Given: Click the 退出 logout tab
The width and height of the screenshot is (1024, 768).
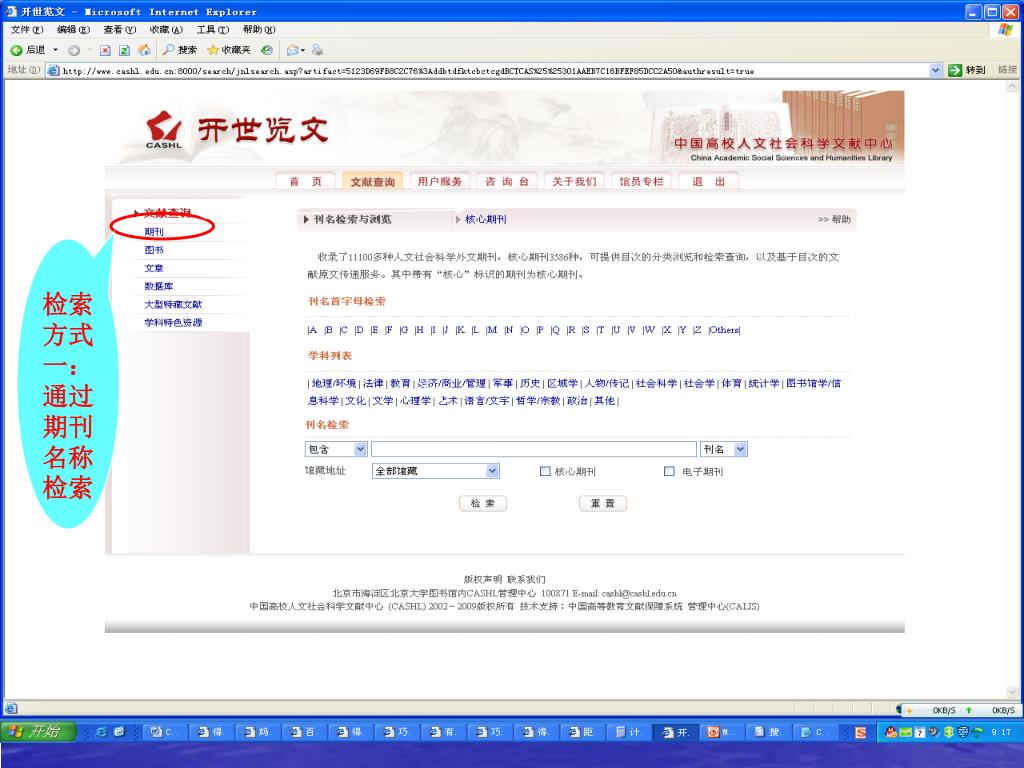Looking at the screenshot, I should [709, 182].
